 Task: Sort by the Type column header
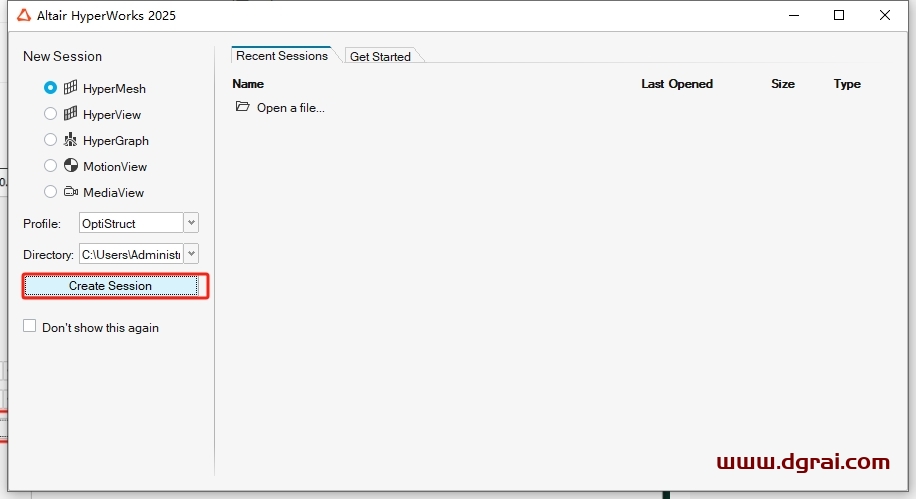click(x=847, y=84)
